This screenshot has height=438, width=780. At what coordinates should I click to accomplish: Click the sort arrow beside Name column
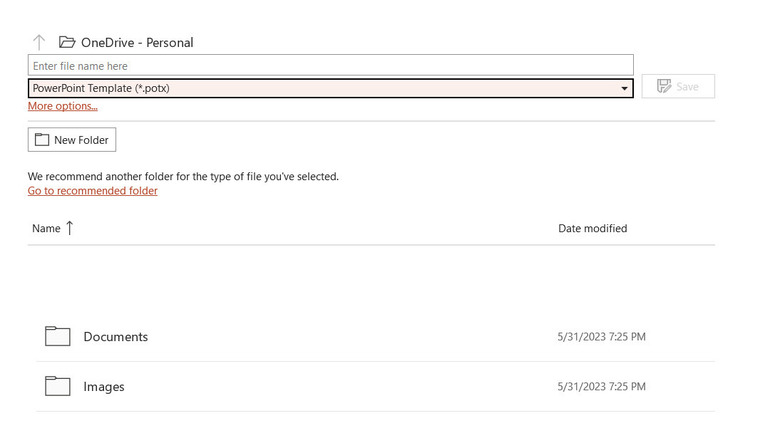(x=70, y=228)
